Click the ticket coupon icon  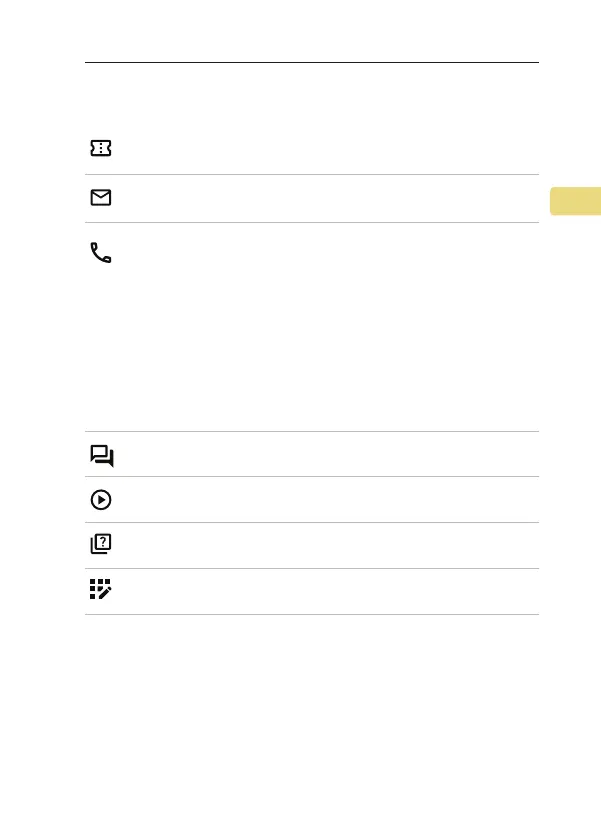(101, 148)
